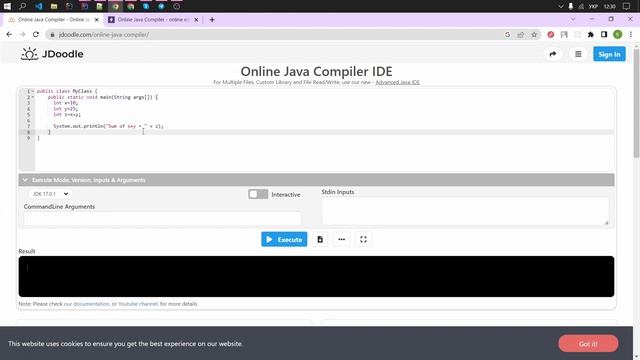Bookmark this page with the star icon
The height and width of the screenshot is (360, 640).
534,35
